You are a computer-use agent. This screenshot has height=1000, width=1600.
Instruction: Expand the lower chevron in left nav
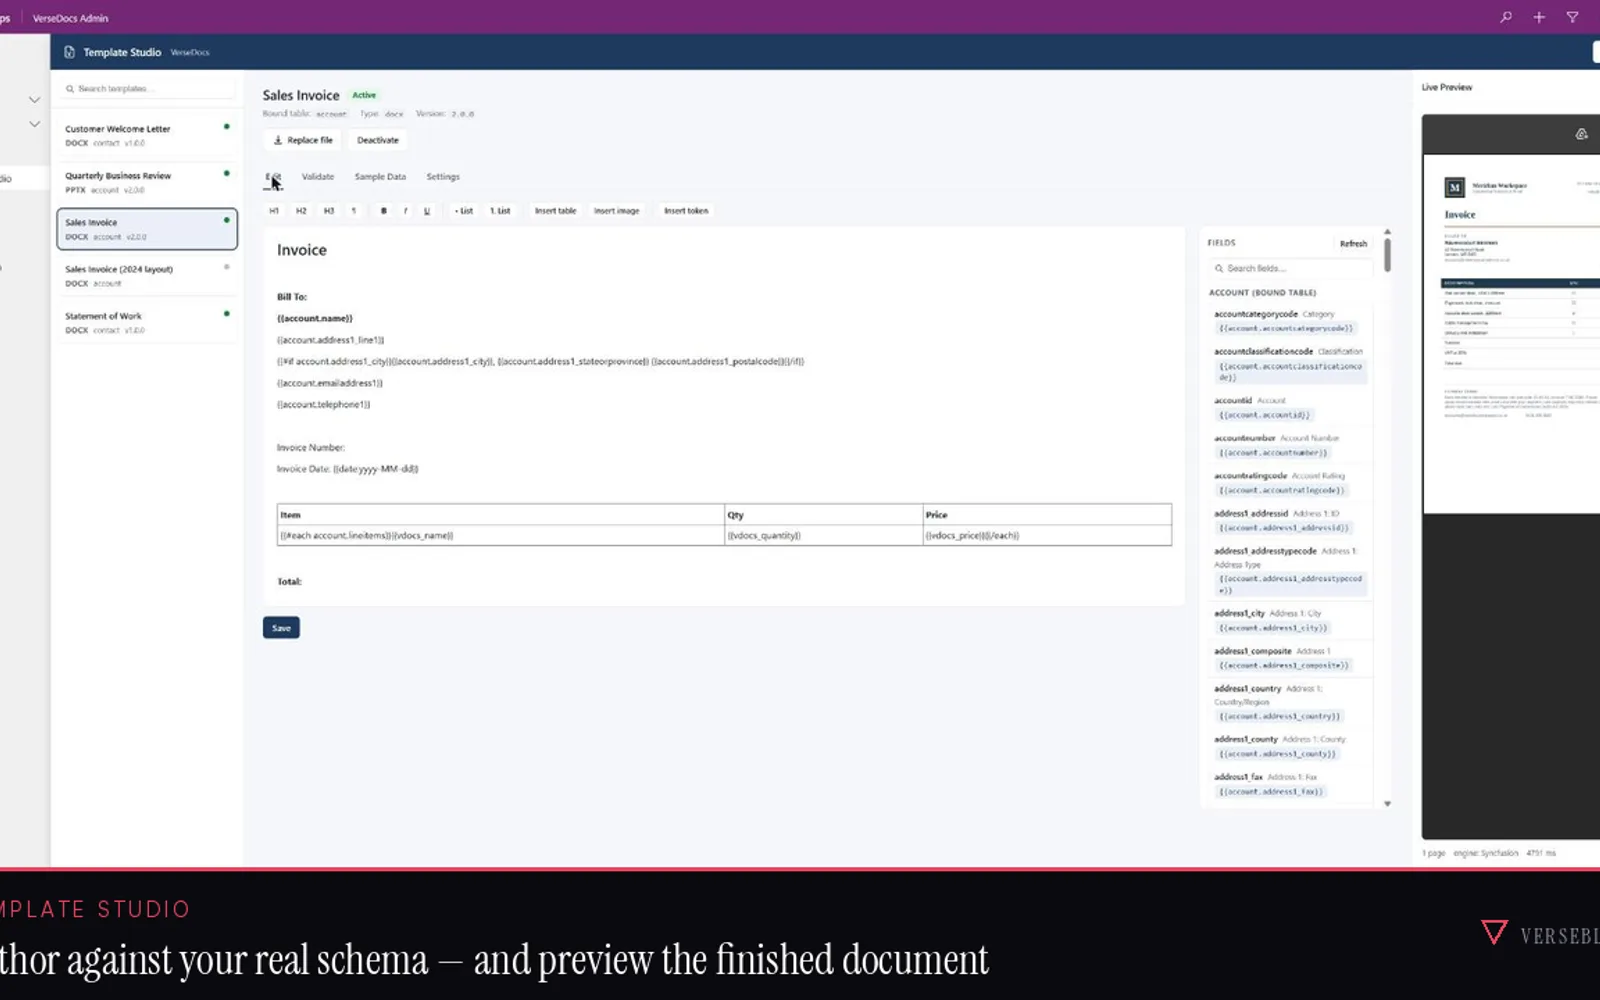click(34, 124)
